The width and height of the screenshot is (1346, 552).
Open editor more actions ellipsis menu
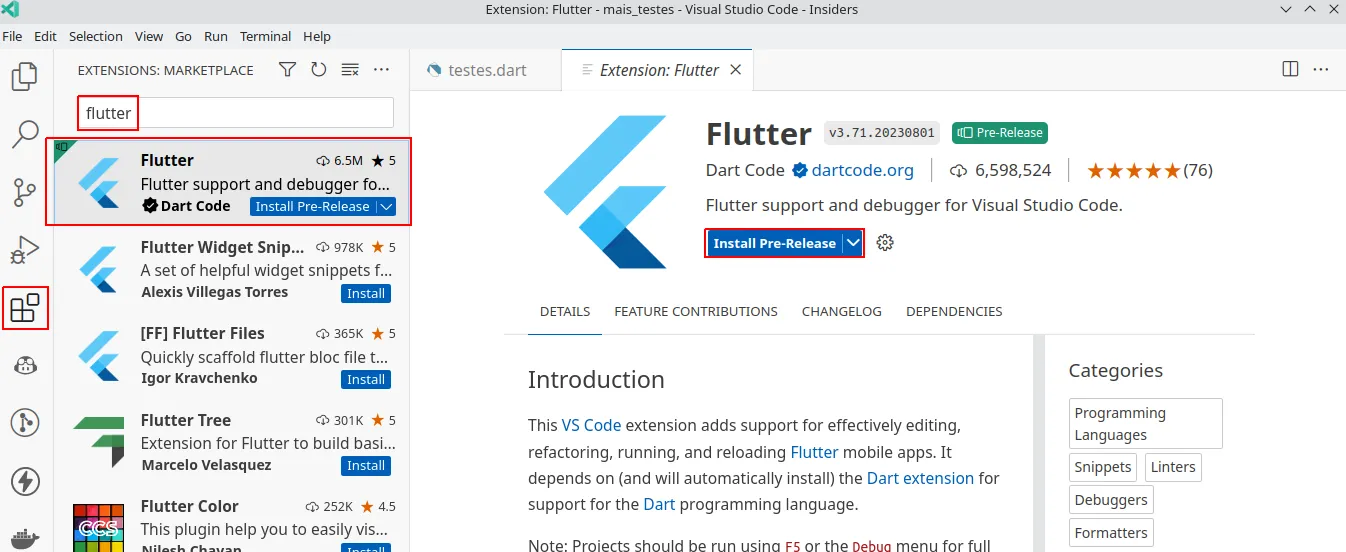(x=1322, y=70)
